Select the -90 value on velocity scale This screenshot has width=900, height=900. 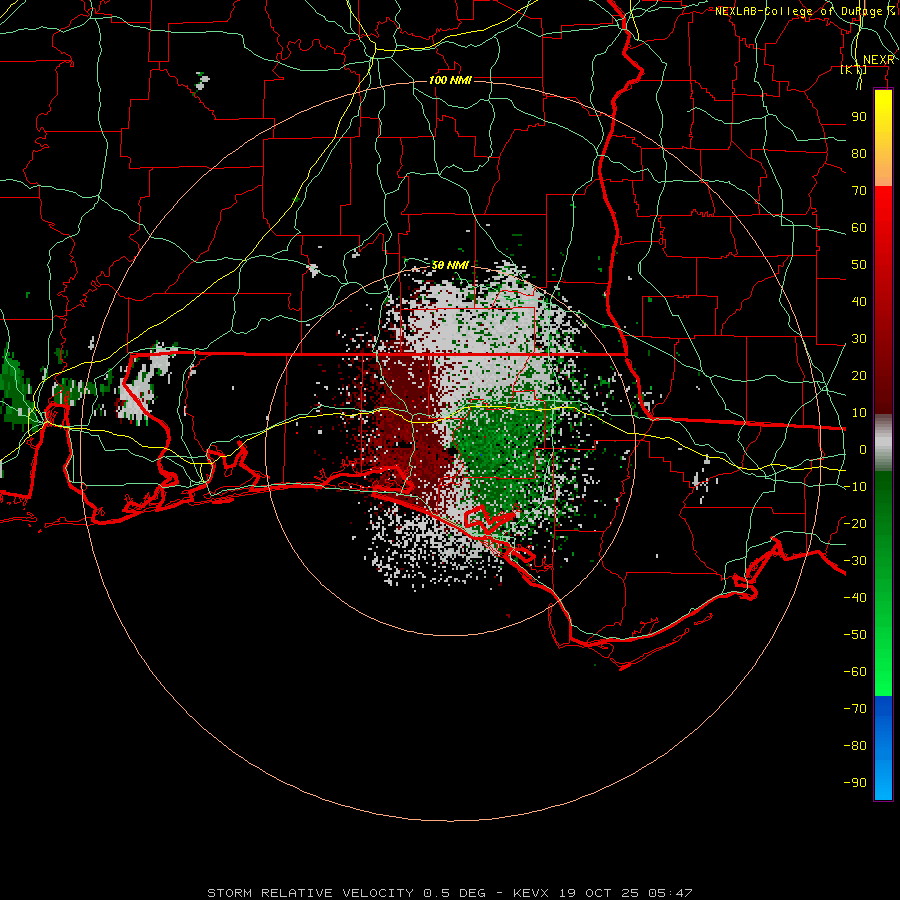coord(855,782)
